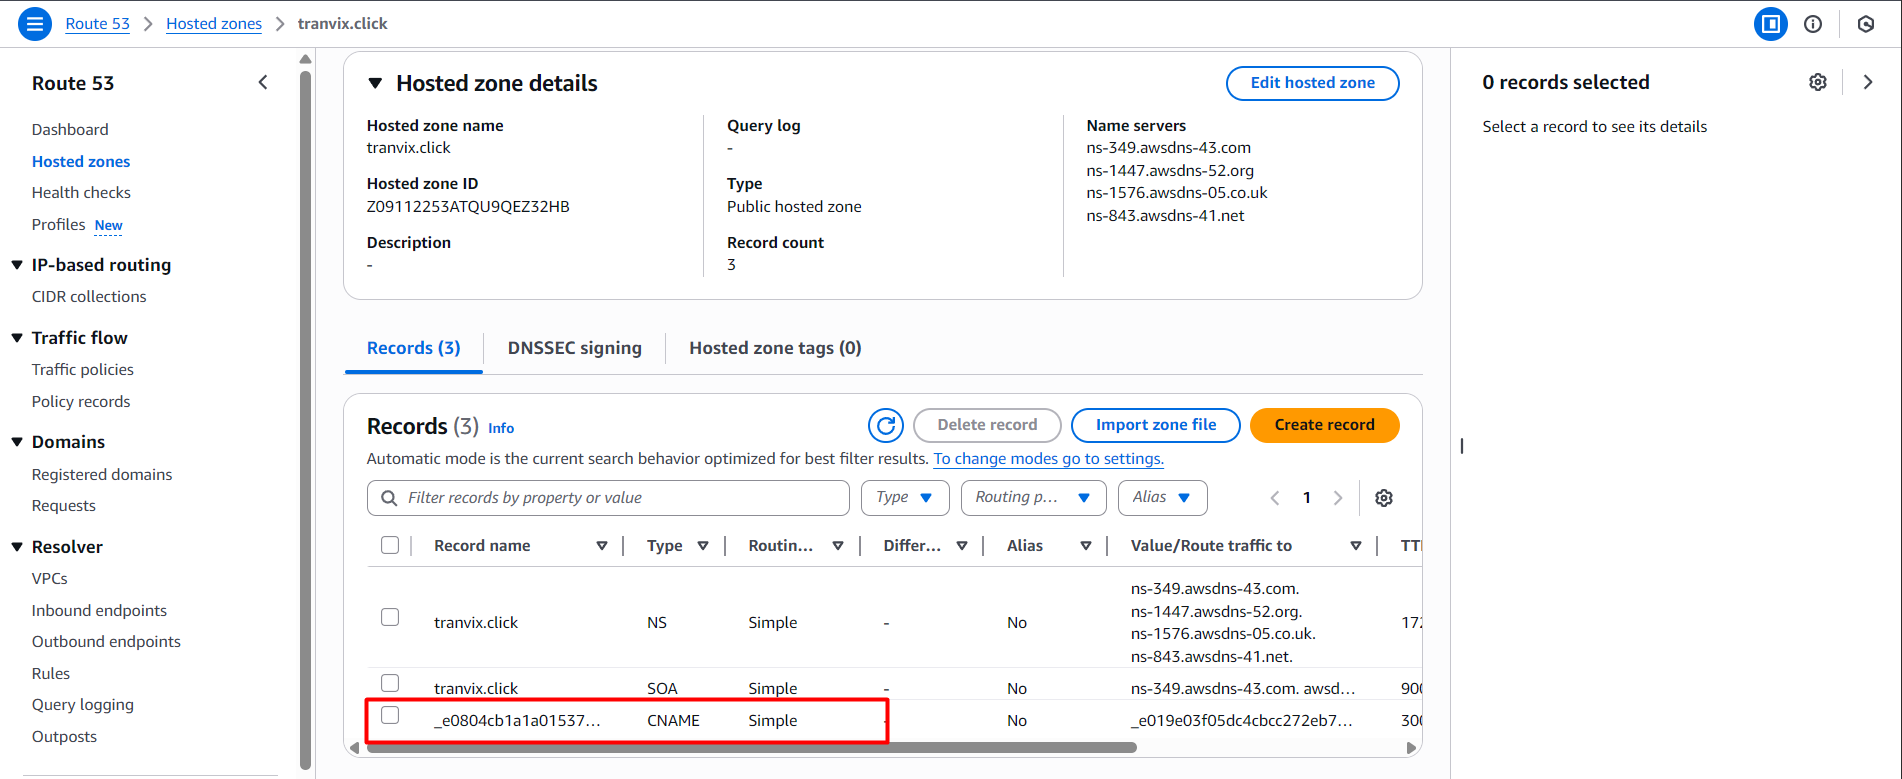Switch to the DNSSEC signing tab
This screenshot has width=1902, height=779.
574,348
